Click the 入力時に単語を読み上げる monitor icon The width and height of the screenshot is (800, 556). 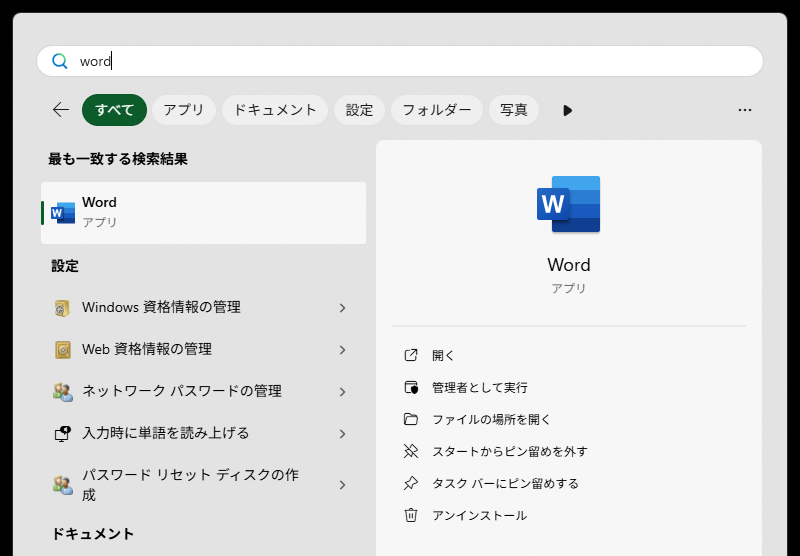point(62,434)
